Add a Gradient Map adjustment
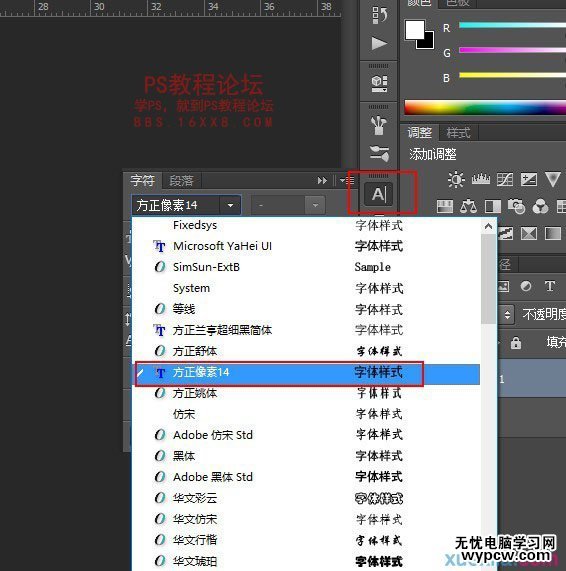This screenshot has height=571, width=566. [x=553, y=233]
